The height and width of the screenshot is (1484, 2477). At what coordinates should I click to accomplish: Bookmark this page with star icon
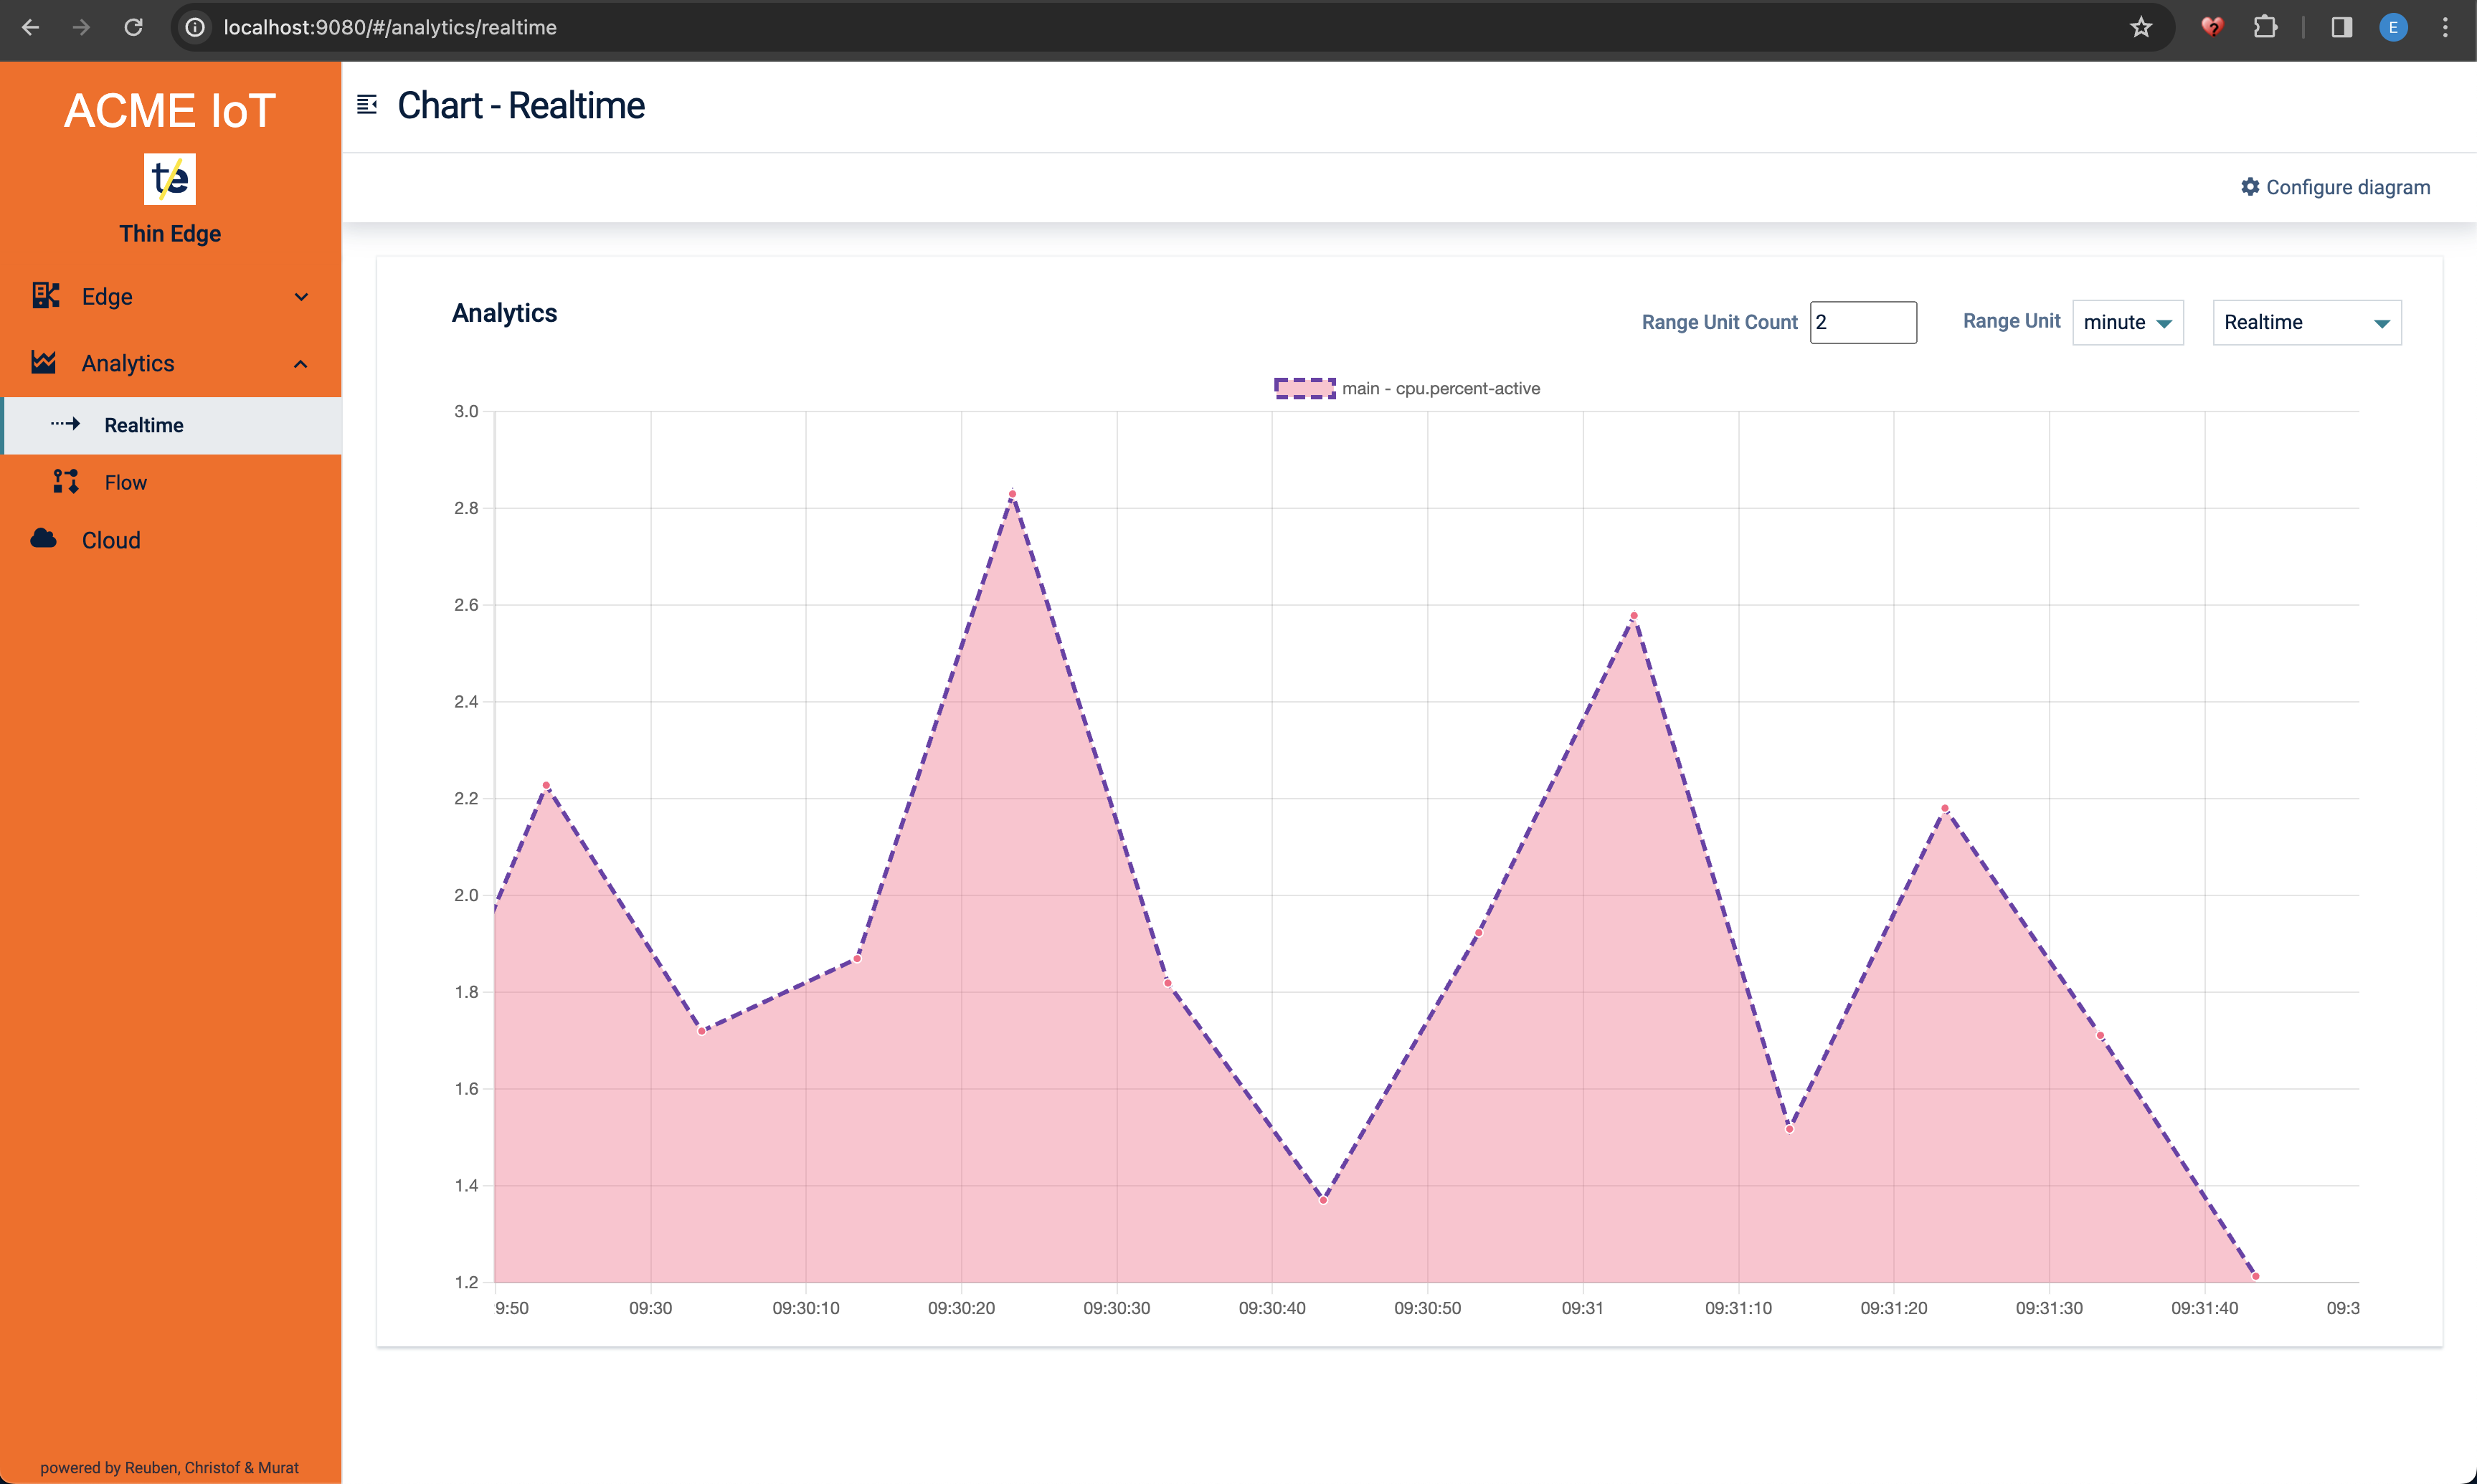2140,28
